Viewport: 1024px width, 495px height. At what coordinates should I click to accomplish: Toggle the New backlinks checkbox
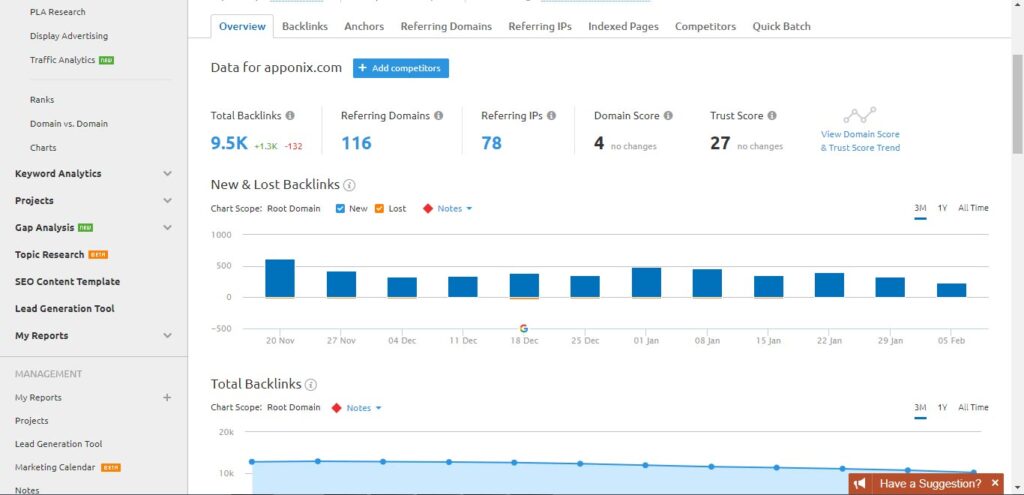(x=340, y=209)
